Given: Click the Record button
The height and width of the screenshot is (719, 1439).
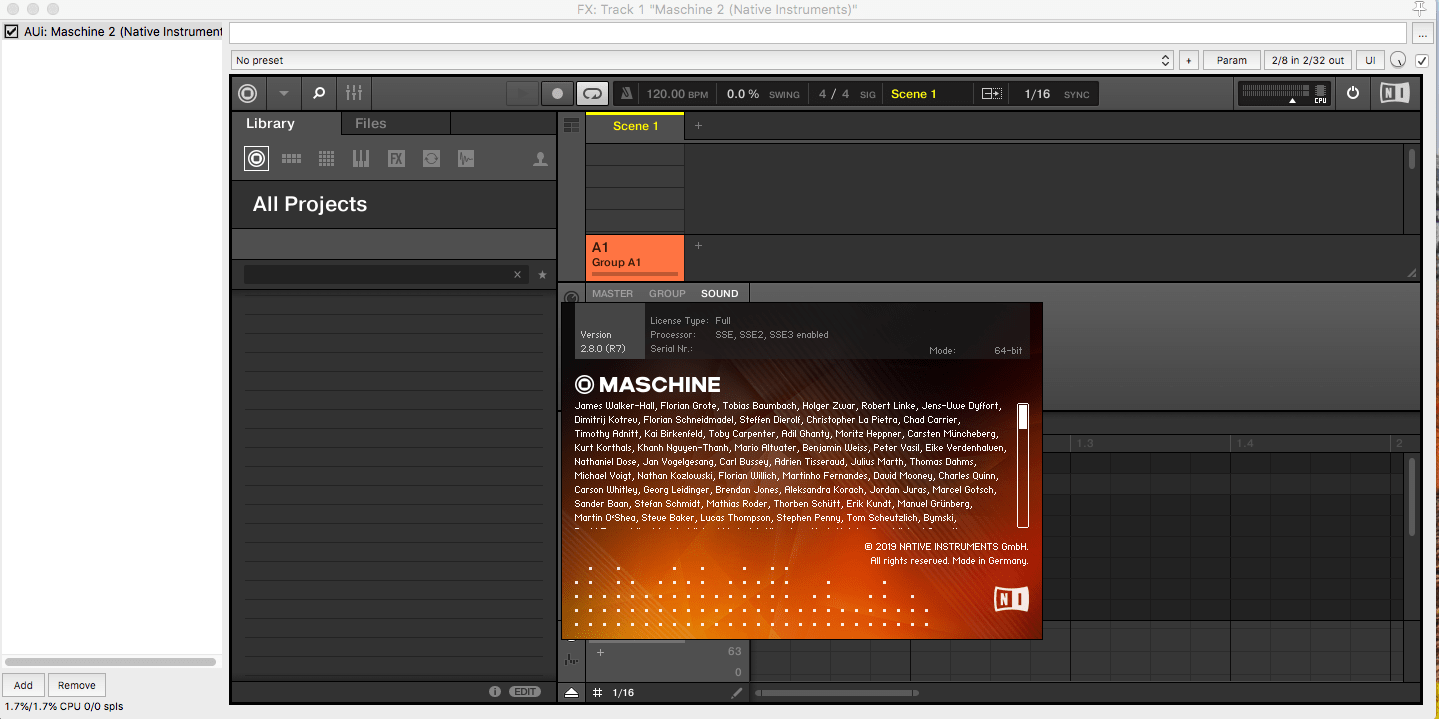Looking at the screenshot, I should [558, 94].
